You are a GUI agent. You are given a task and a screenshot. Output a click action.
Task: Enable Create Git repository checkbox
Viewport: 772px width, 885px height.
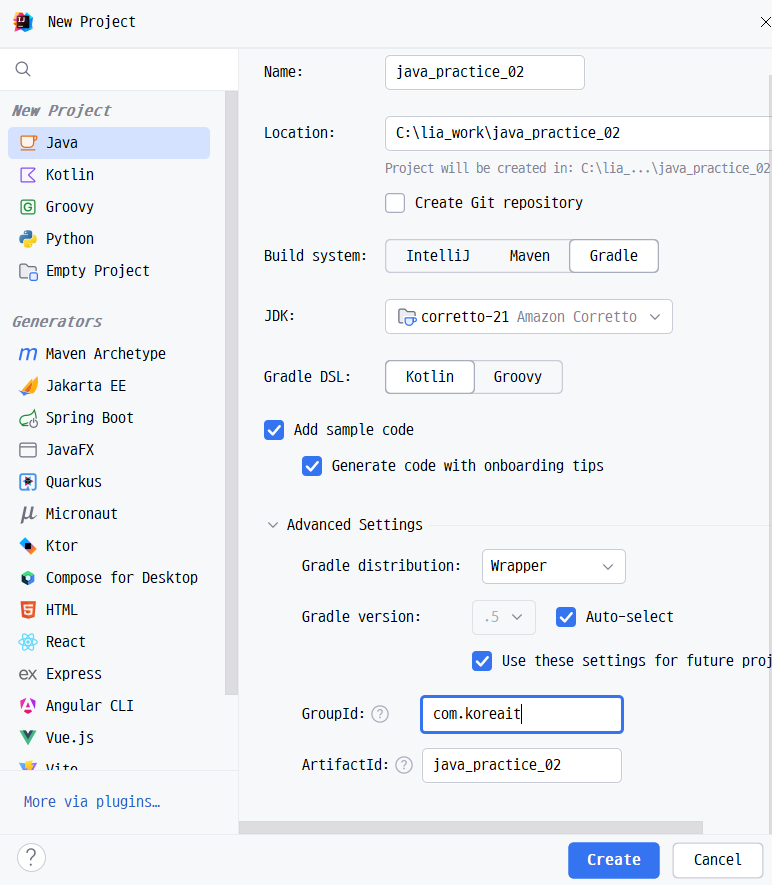[x=395, y=203]
